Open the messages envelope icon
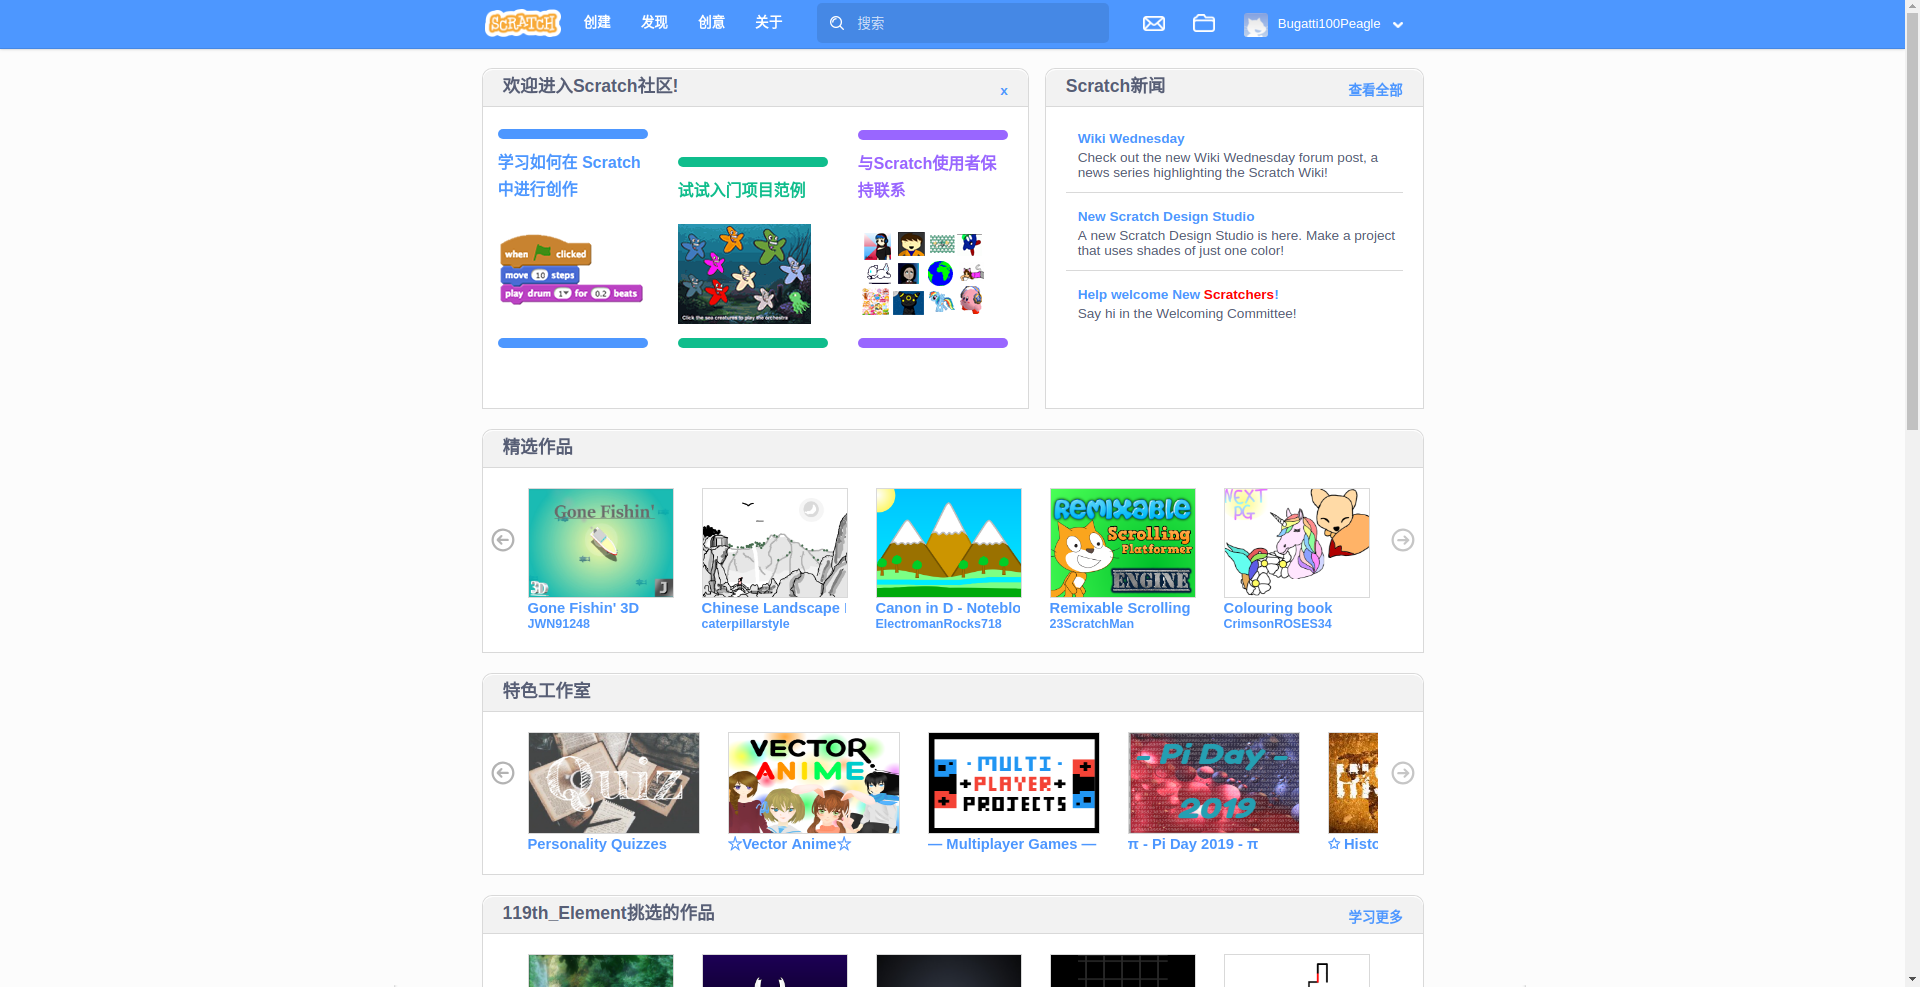 1153,23
